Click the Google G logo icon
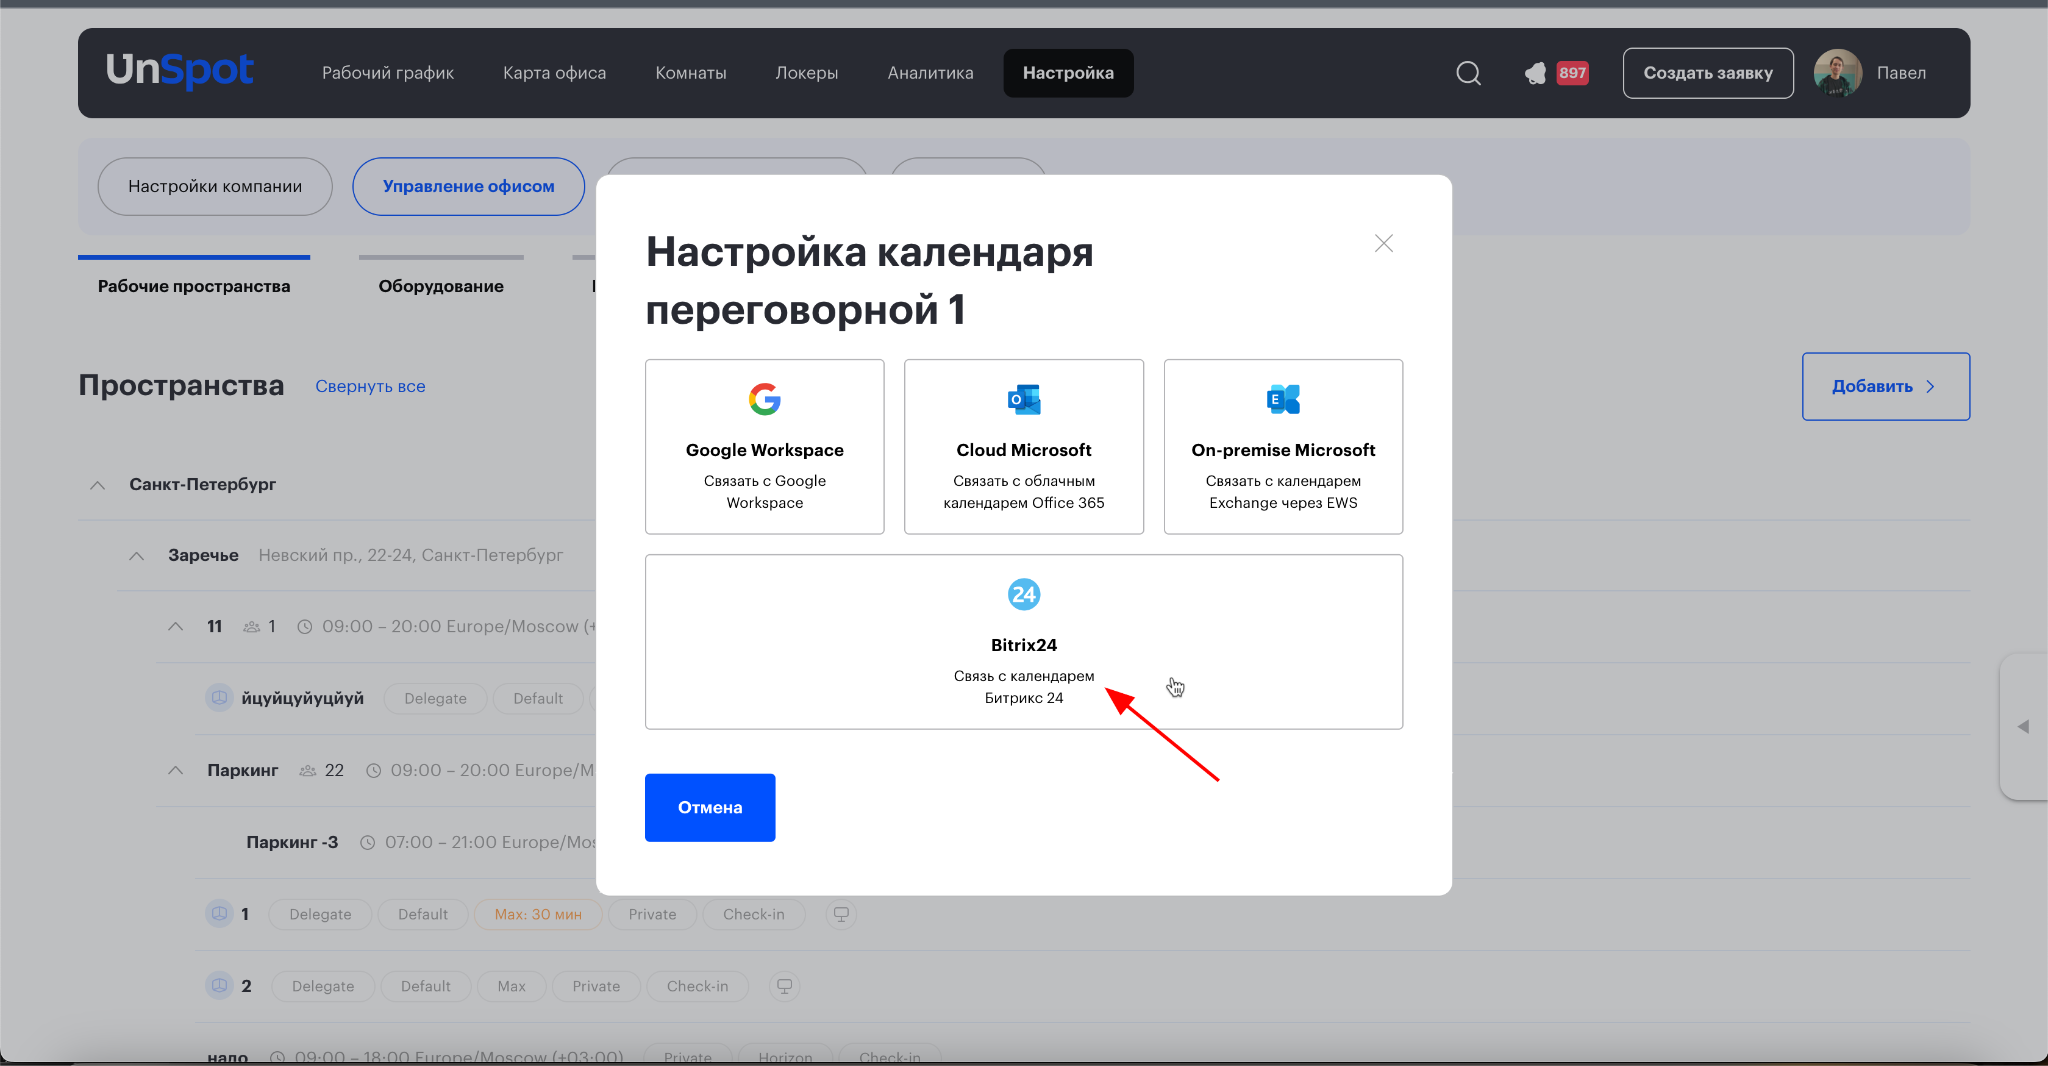The height and width of the screenshot is (1066, 2048). (x=765, y=399)
